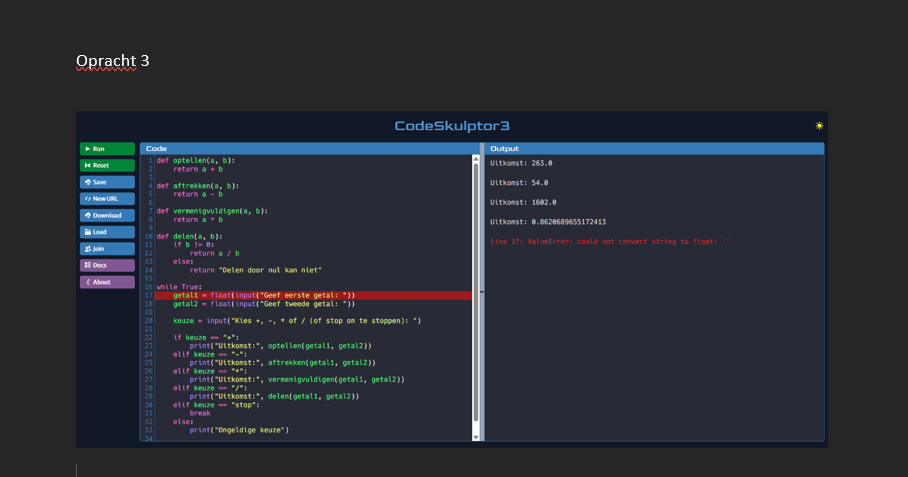Click the Code panel header

310,148
